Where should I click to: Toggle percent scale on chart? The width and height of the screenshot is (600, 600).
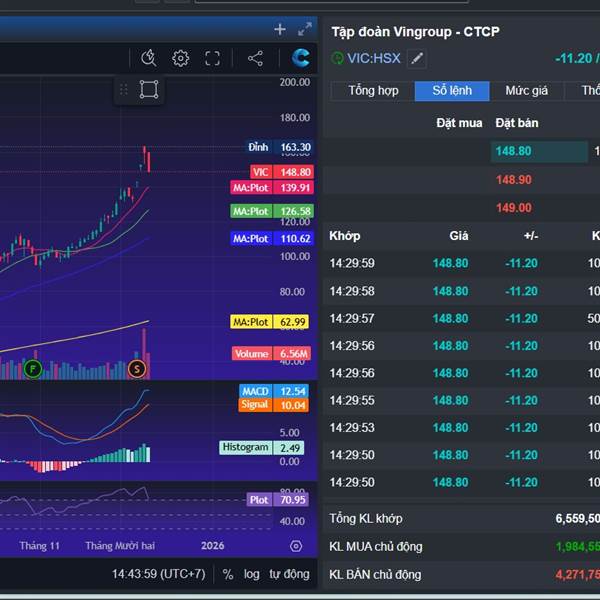click(x=228, y=574)
